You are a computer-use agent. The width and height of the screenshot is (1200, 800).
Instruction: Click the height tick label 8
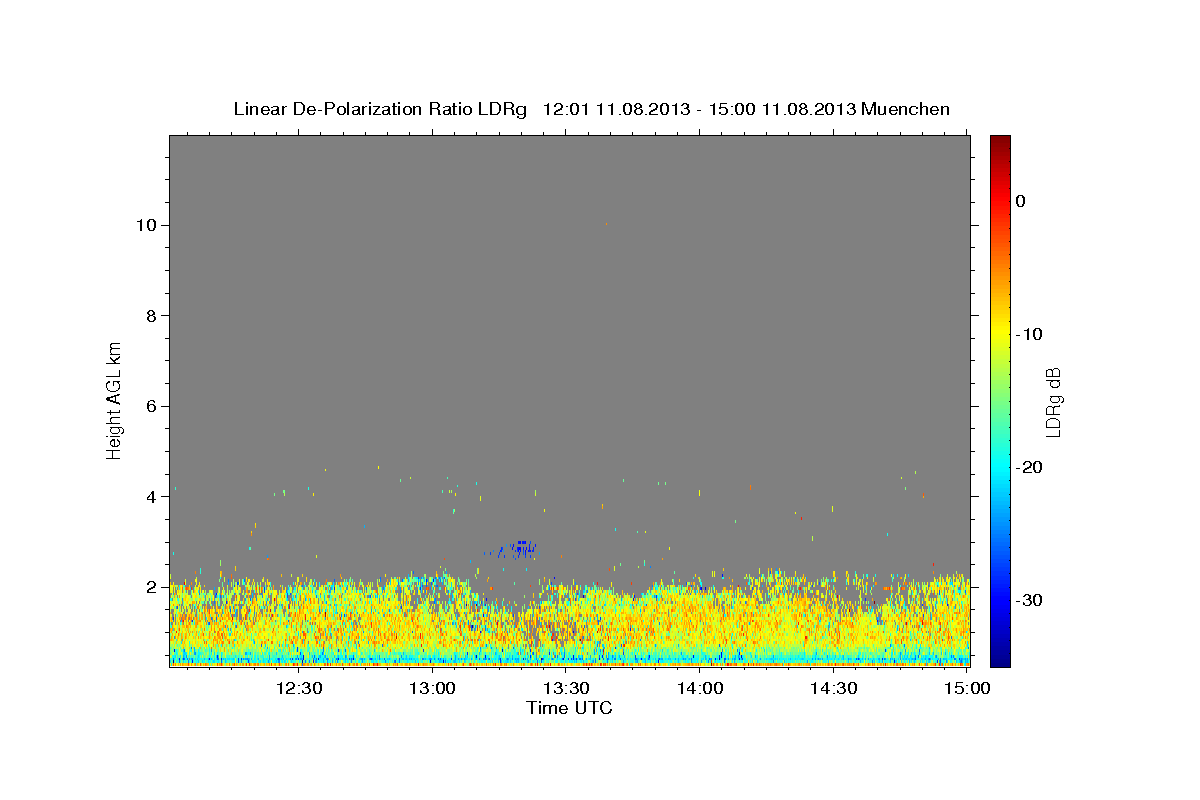151,316
